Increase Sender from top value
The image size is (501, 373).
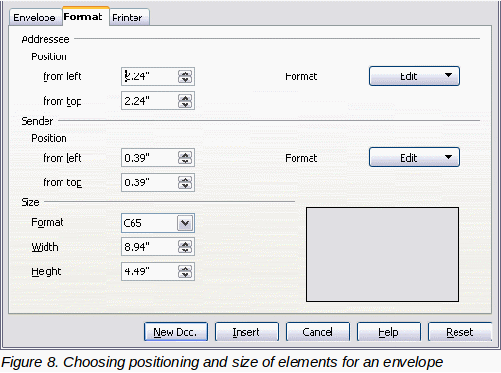pyautogui.click(x=185, y=179)
